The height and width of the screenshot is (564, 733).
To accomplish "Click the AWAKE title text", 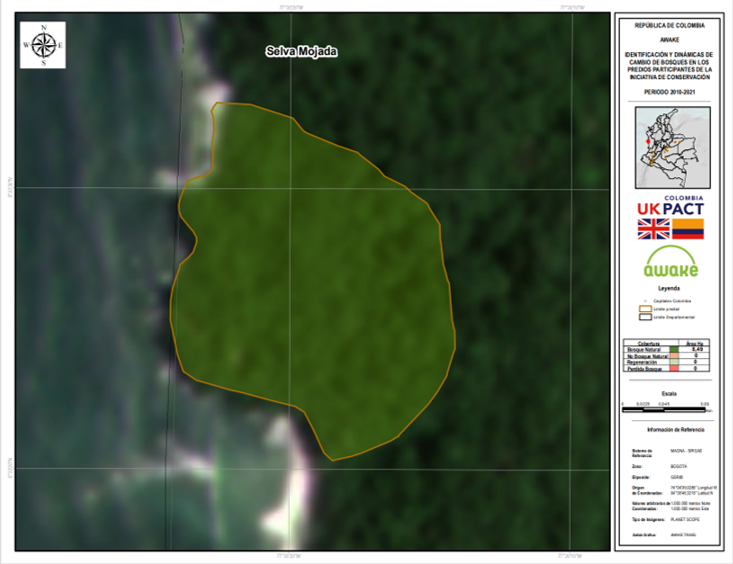I will click(669, 40).
